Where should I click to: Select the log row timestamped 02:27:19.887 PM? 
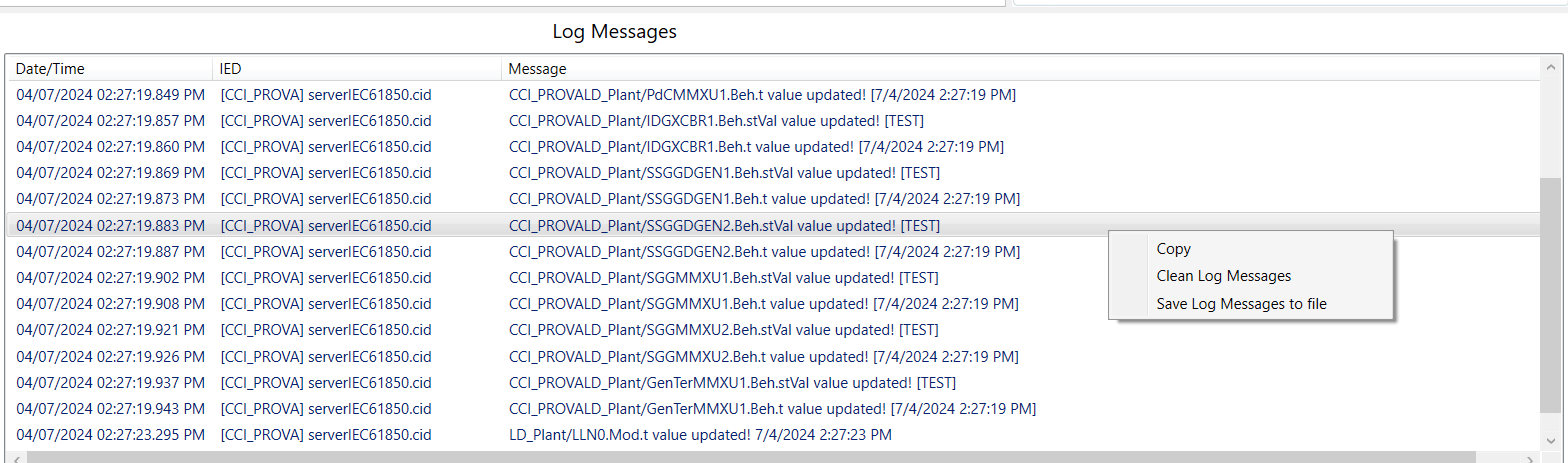coord(774,251)
